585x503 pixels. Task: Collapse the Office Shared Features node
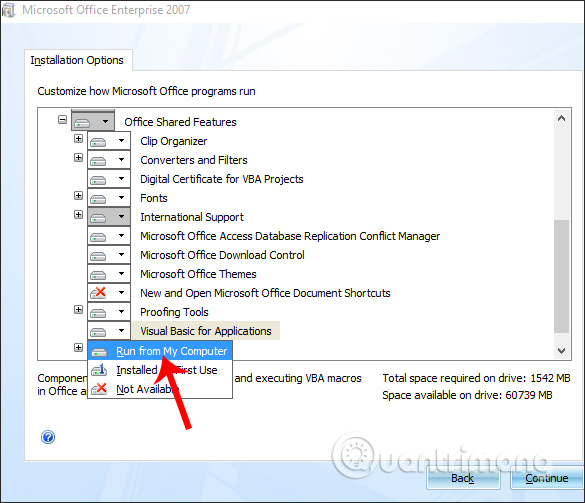pyautogui.click(x=62, y=120)
